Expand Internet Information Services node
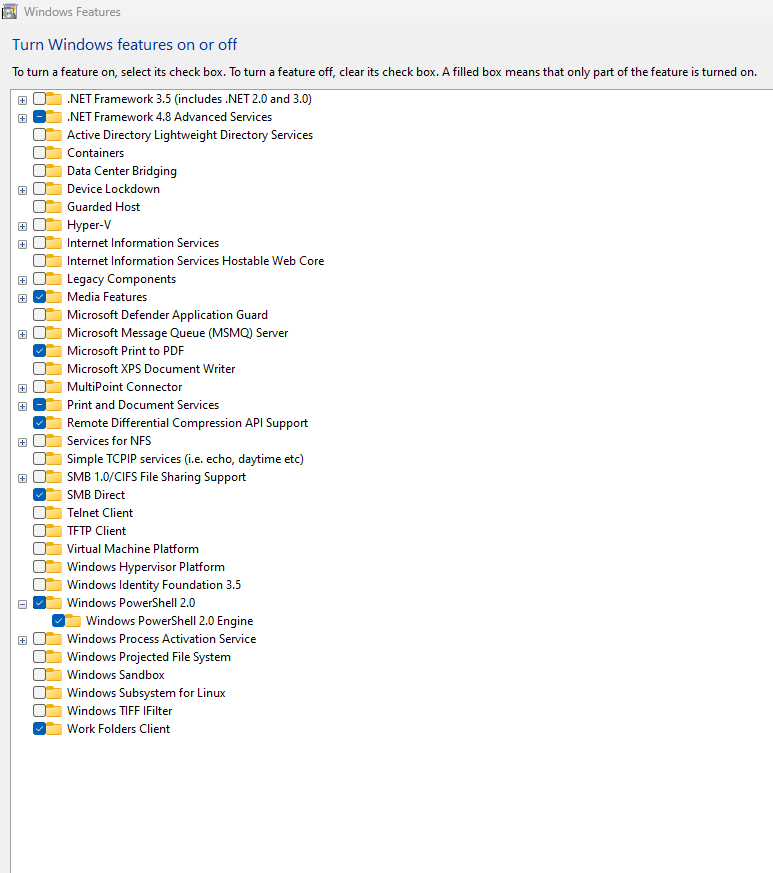The width and height of the screenshot is (773, 873). point(22,244)
